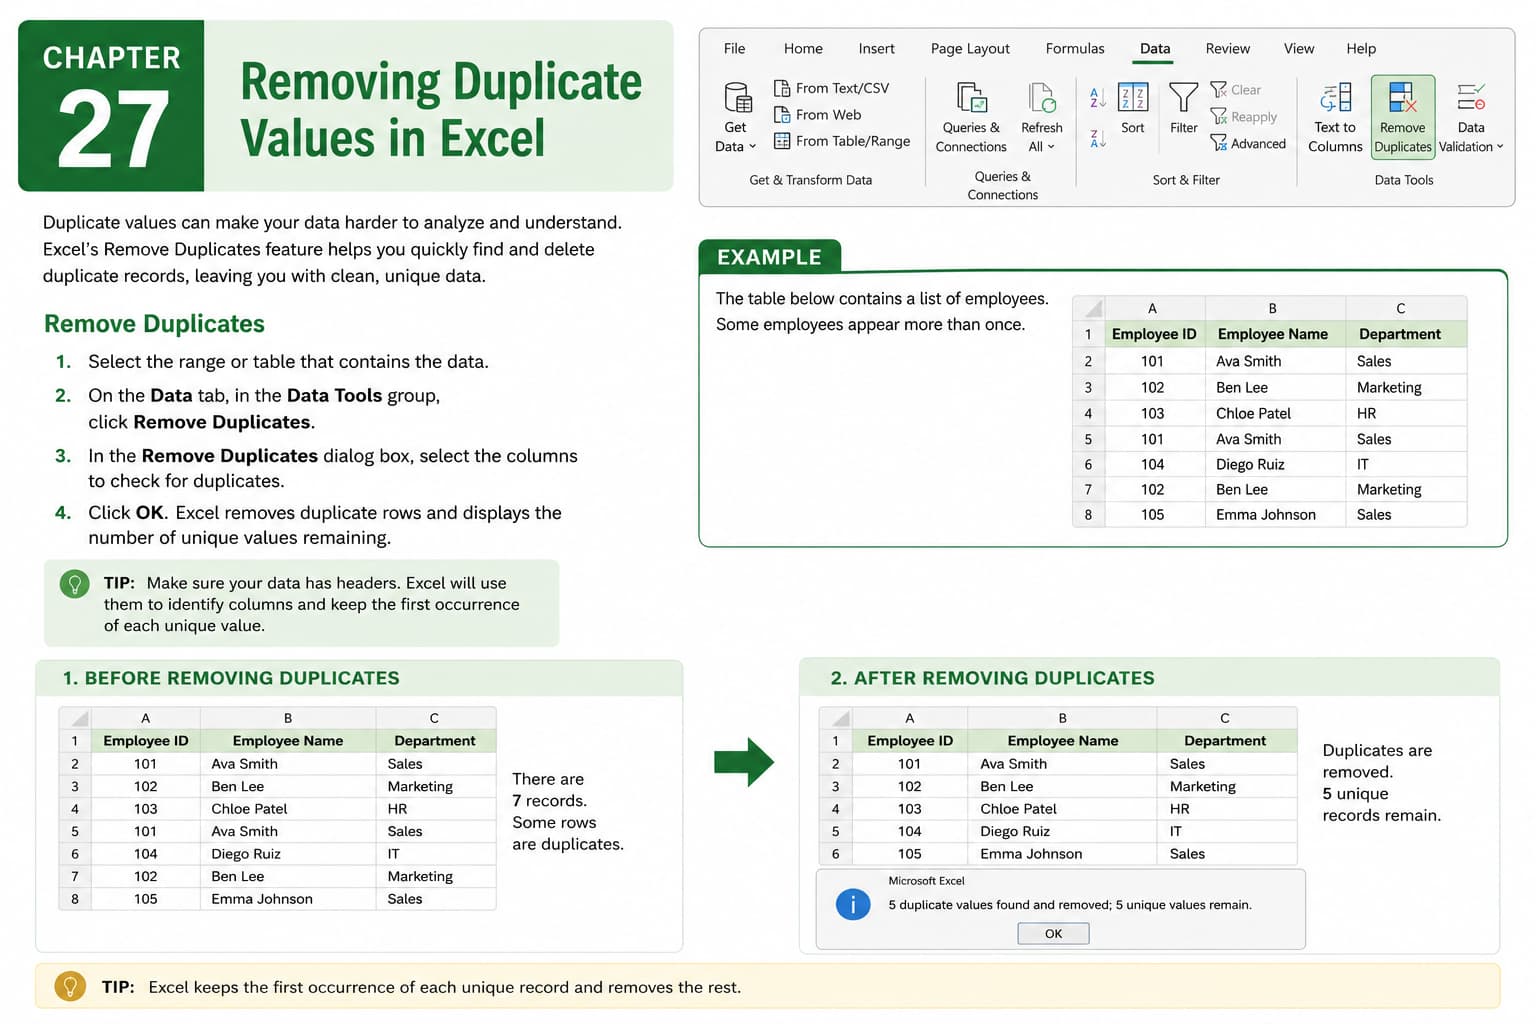Switch to the Insert tab

coord(876,48)
